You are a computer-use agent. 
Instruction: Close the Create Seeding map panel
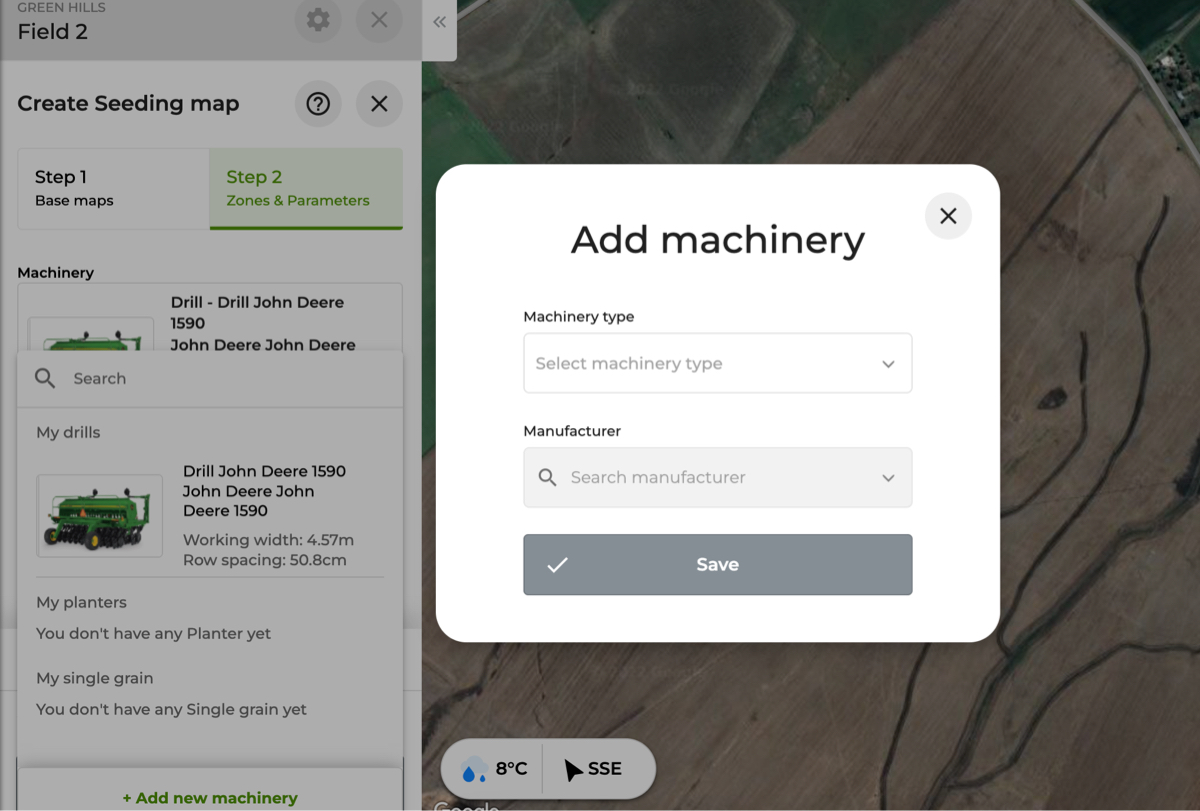379,103
